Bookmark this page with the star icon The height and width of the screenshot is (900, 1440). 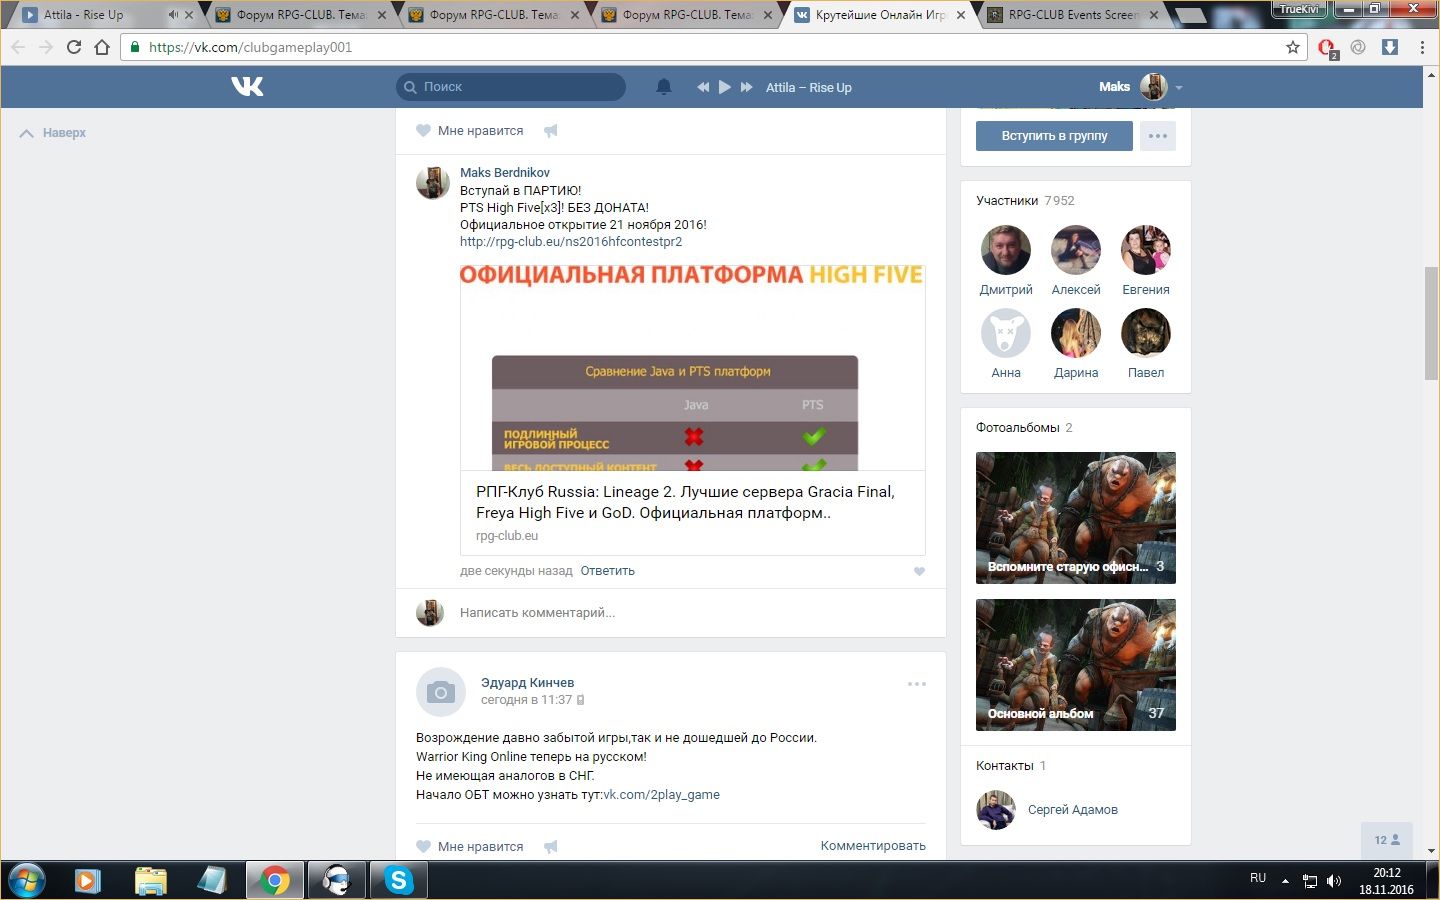pyautogui.click(x=1293, y=47)
